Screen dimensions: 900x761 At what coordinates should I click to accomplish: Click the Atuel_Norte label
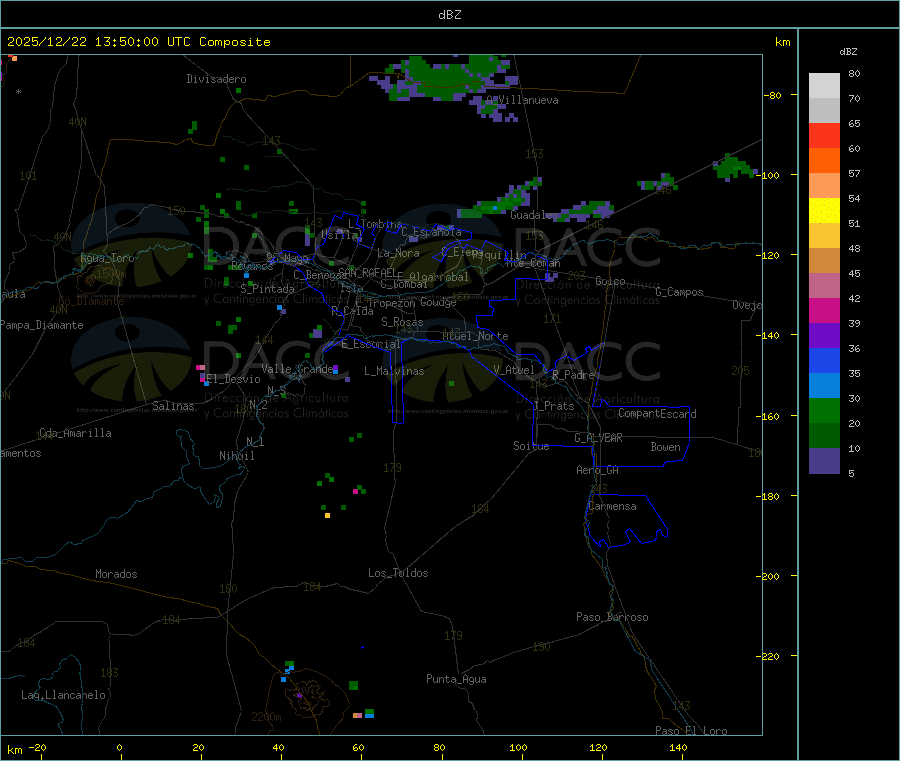[x=475, y=336]
